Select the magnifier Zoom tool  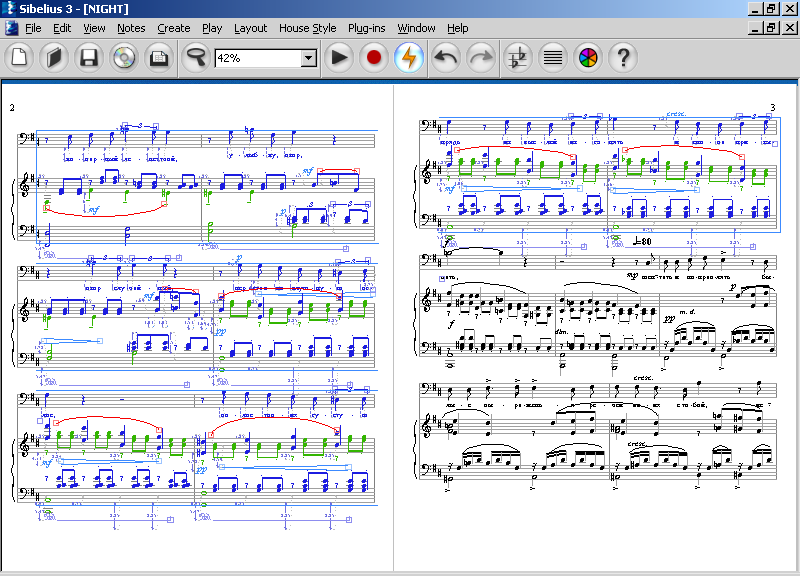[x=196, y=58]
